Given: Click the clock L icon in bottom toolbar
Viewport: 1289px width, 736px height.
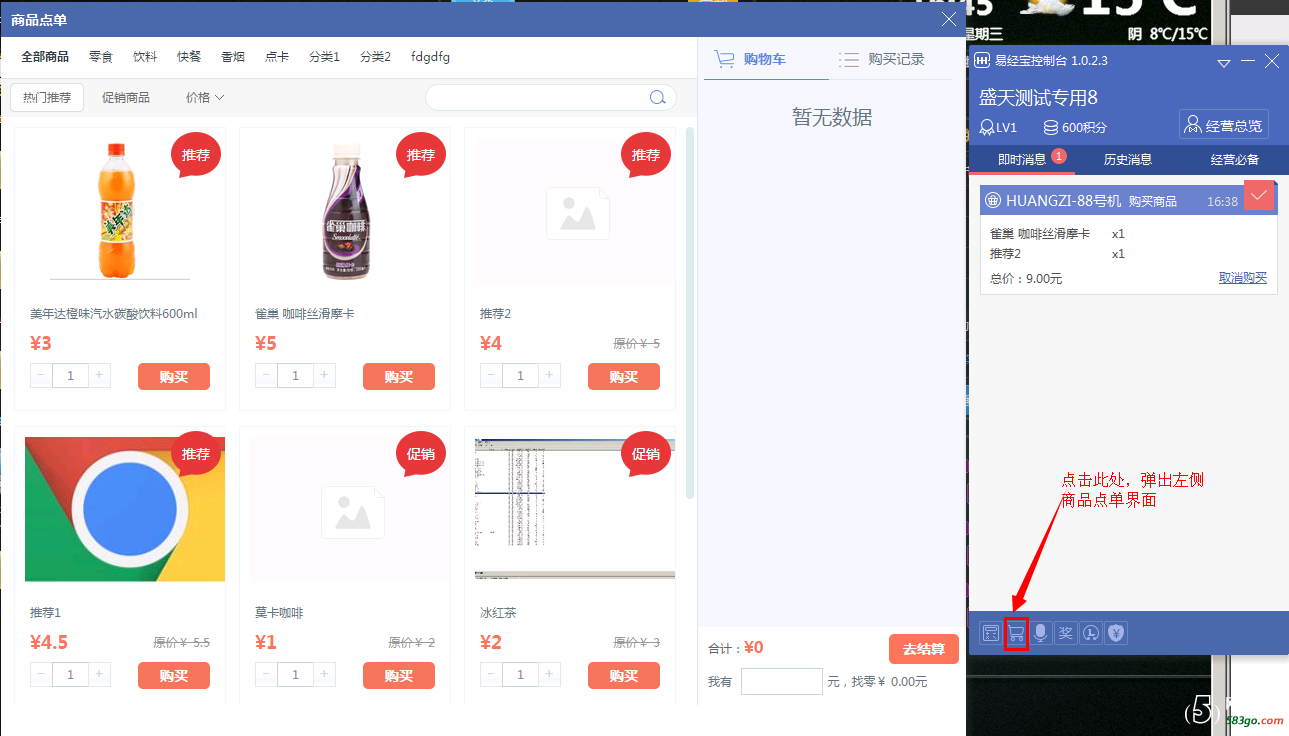Looking at the screenshot, I should click(1091, 633).
